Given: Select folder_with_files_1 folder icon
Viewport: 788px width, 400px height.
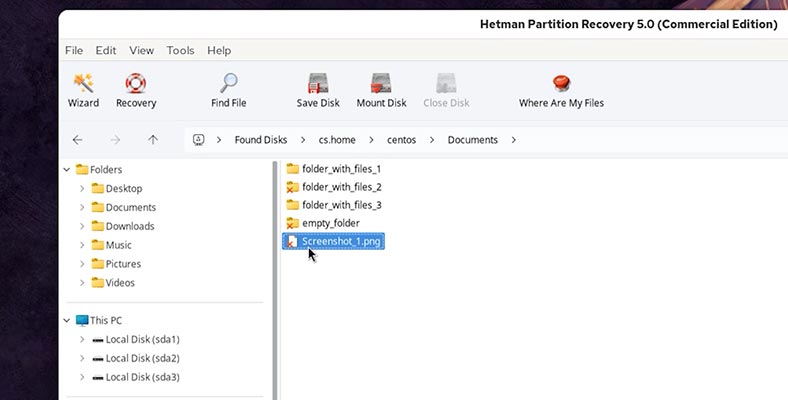Looking at the screenshot, I should [292, 169].
